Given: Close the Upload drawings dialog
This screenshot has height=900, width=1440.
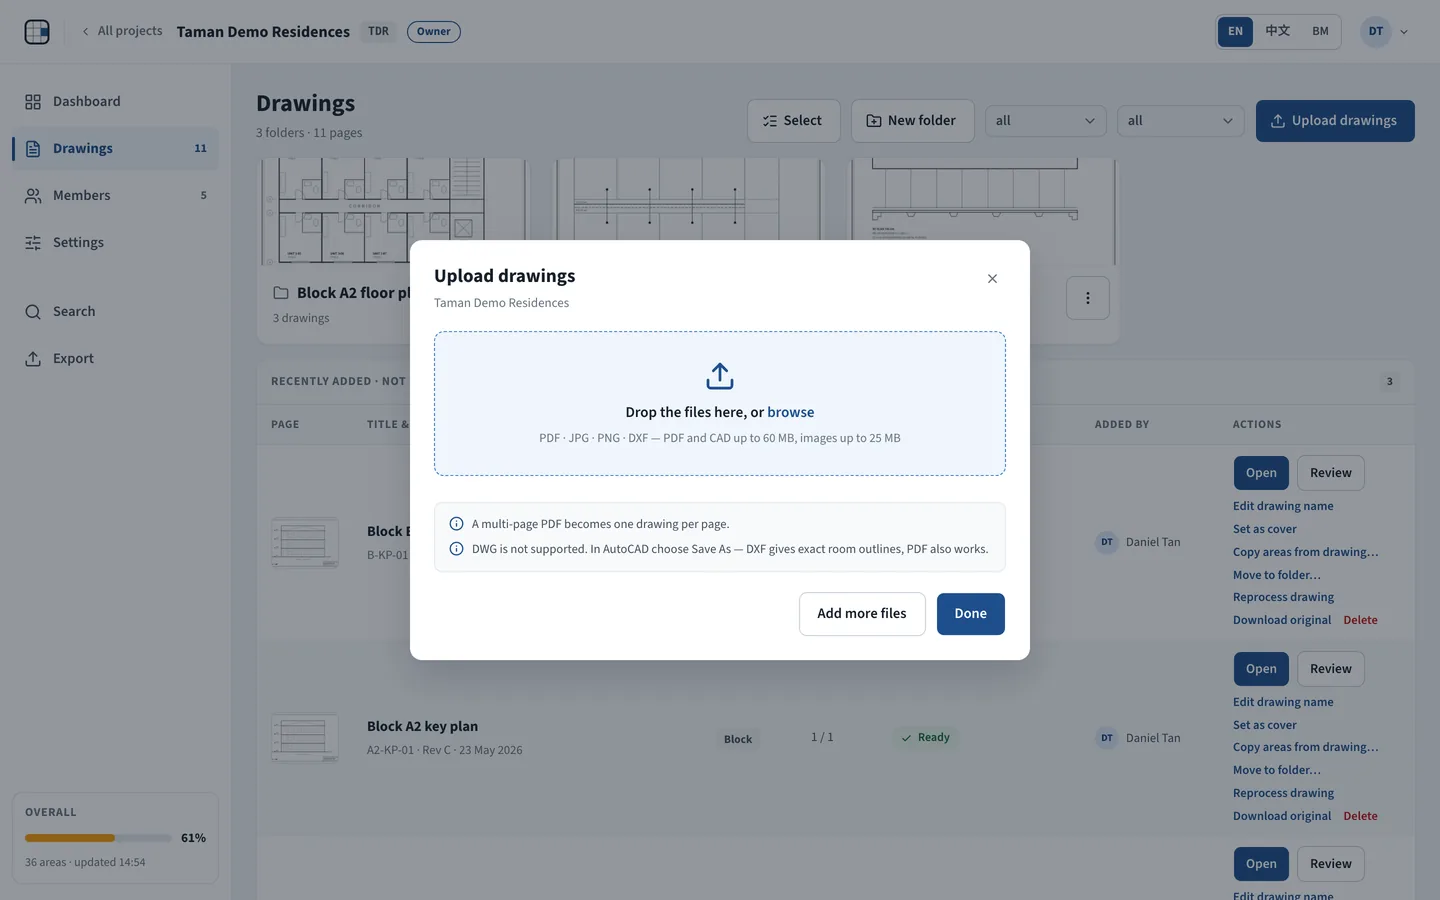Looking at the screenshot, I should pyautogui.click(x=992, y=279).
